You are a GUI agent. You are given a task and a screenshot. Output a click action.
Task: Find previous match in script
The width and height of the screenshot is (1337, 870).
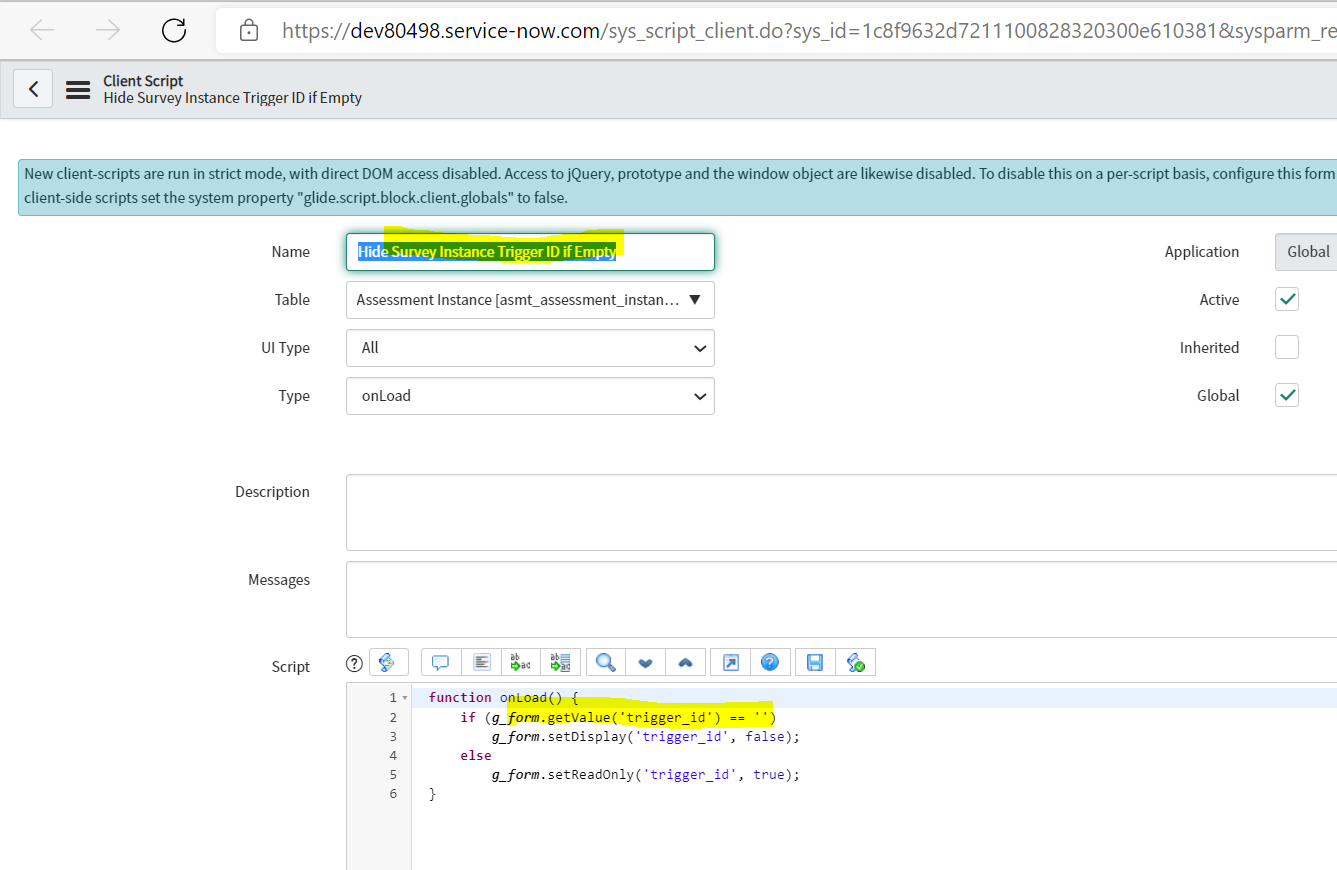[685, 662]
